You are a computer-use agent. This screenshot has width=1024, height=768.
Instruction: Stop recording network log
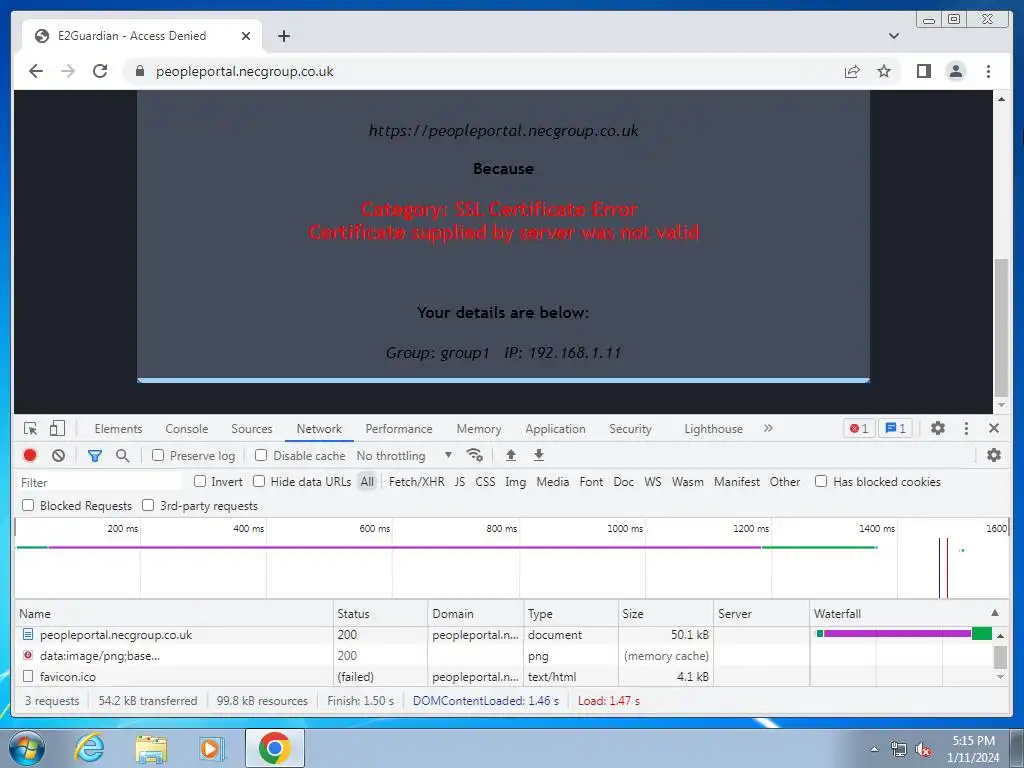pos(30,455)
